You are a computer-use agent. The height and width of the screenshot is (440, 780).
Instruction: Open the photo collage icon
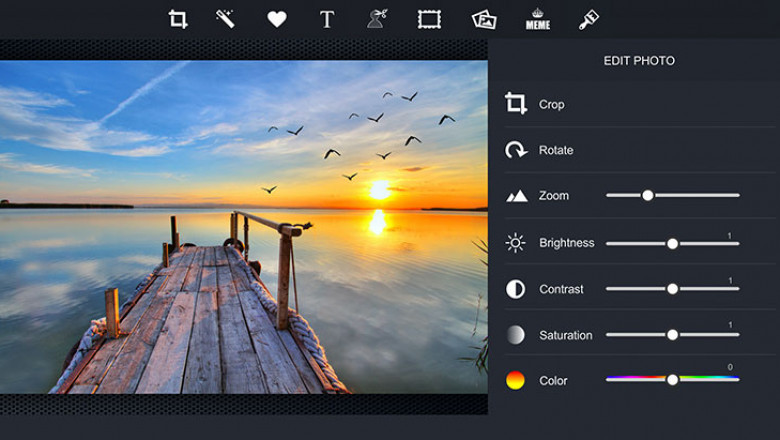click(484, 19)
